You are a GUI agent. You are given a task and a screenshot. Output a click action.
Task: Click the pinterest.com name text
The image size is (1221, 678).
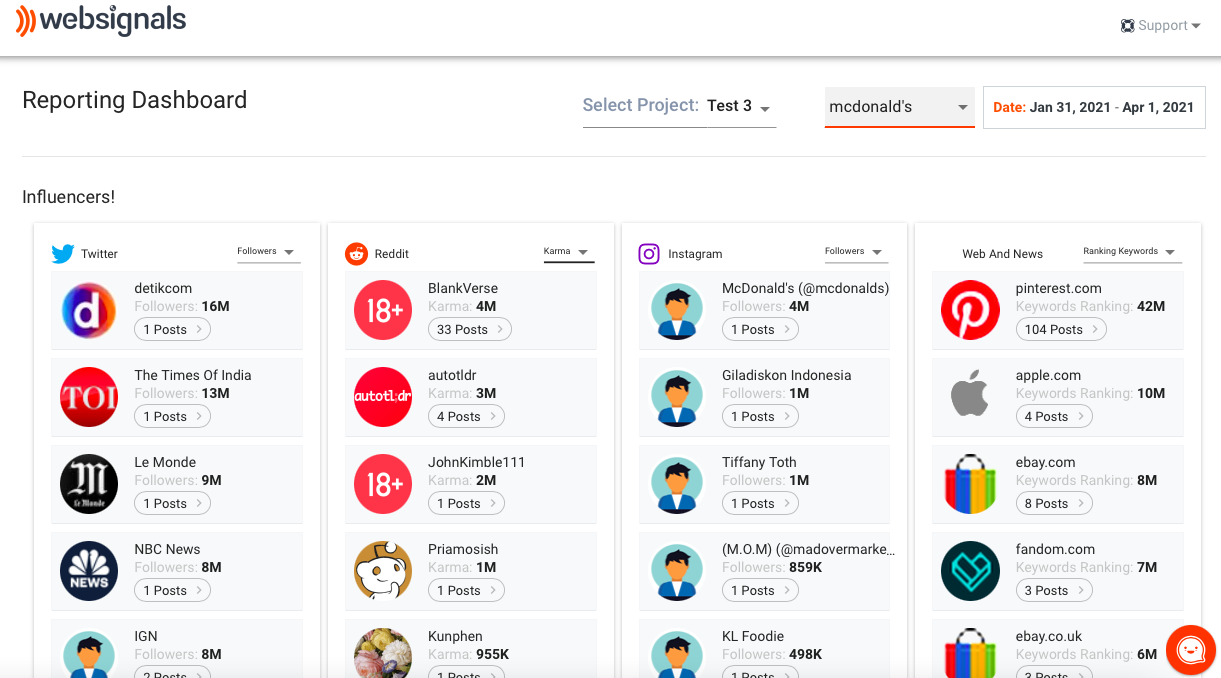click(x=1058, y=288)
